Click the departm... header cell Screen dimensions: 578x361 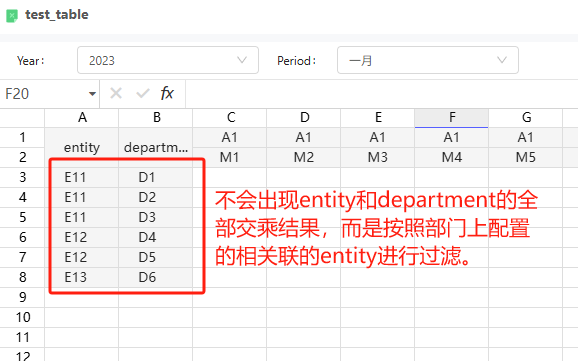click(156, 147)
